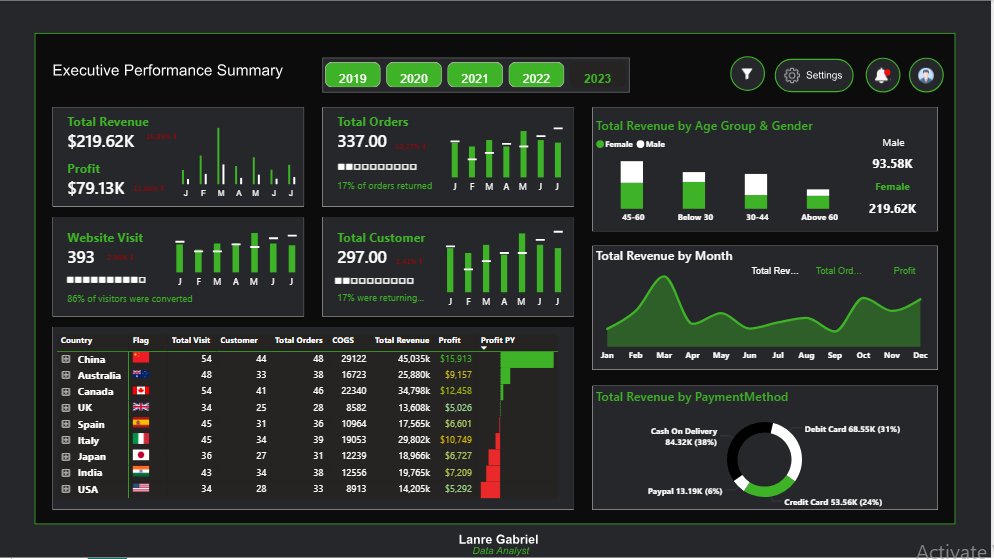Select the Total Rev... chart legend item
Viewport: 994px width, 559px height.
pos(775,271)
